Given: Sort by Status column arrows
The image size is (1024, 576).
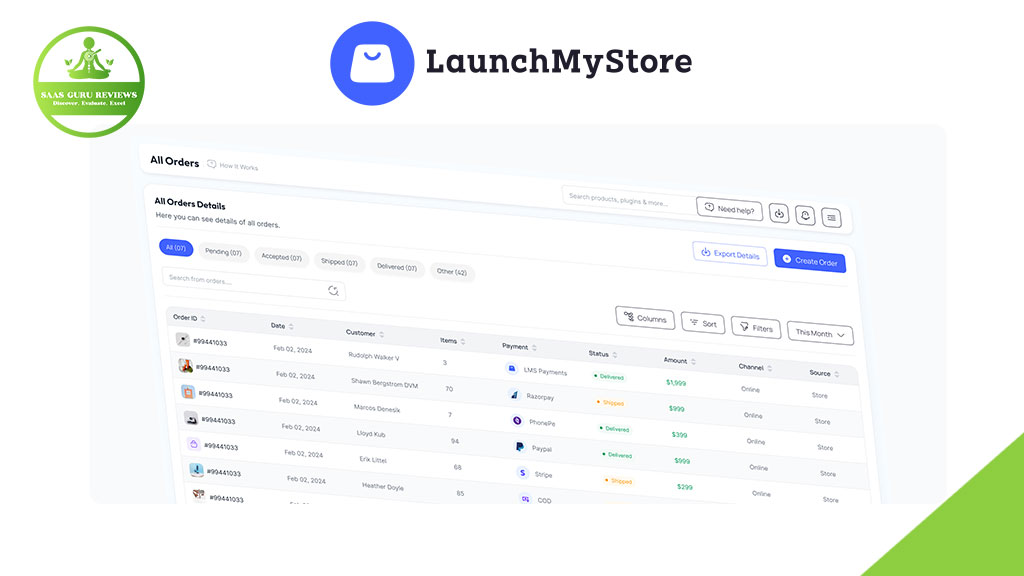Looking at the screenshot, I should pos(615,355).
